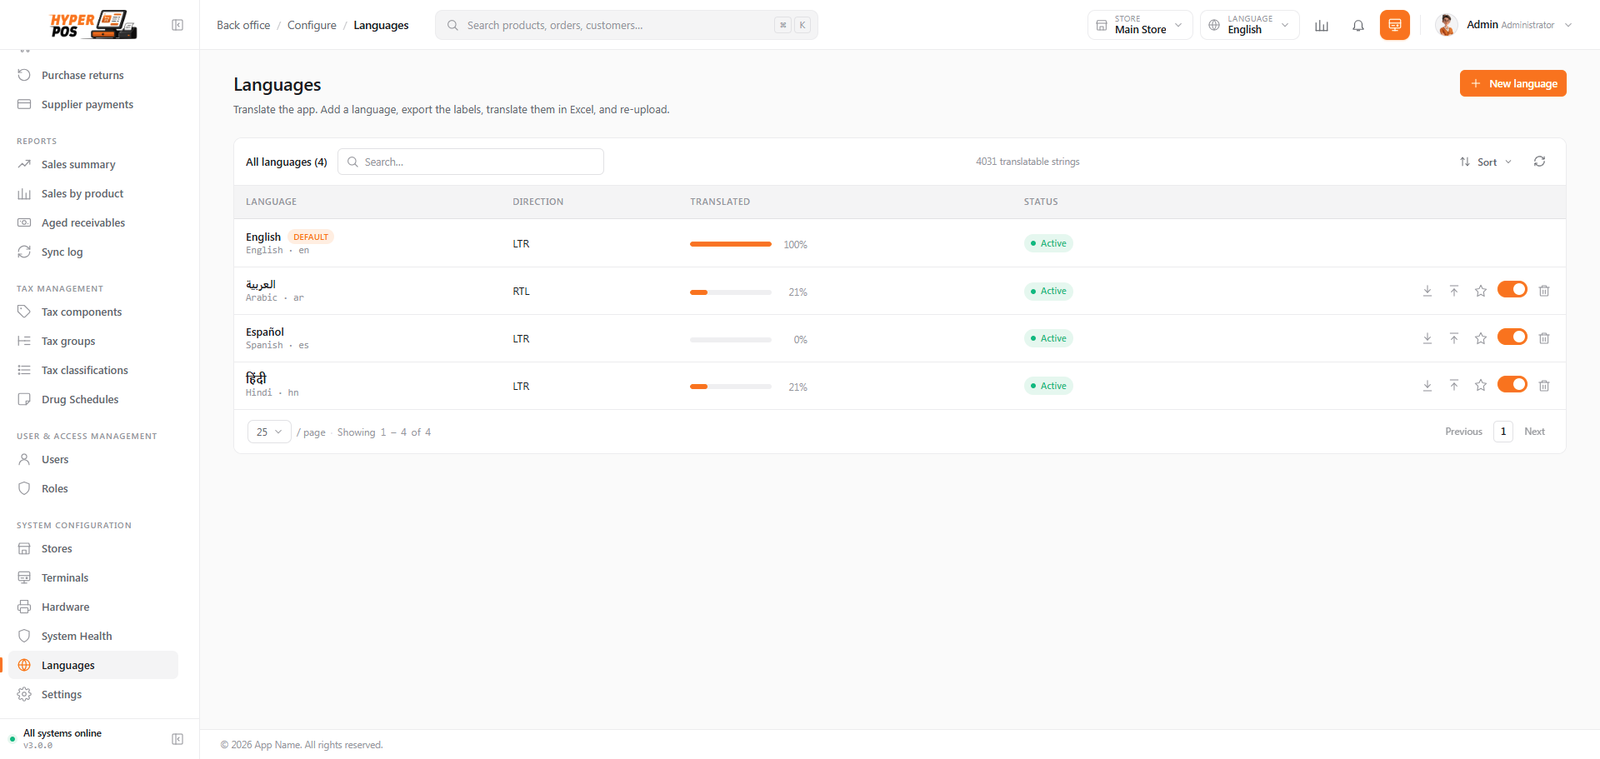
Task: Set Hindi as default with star icon
Action: point(1481,386)
